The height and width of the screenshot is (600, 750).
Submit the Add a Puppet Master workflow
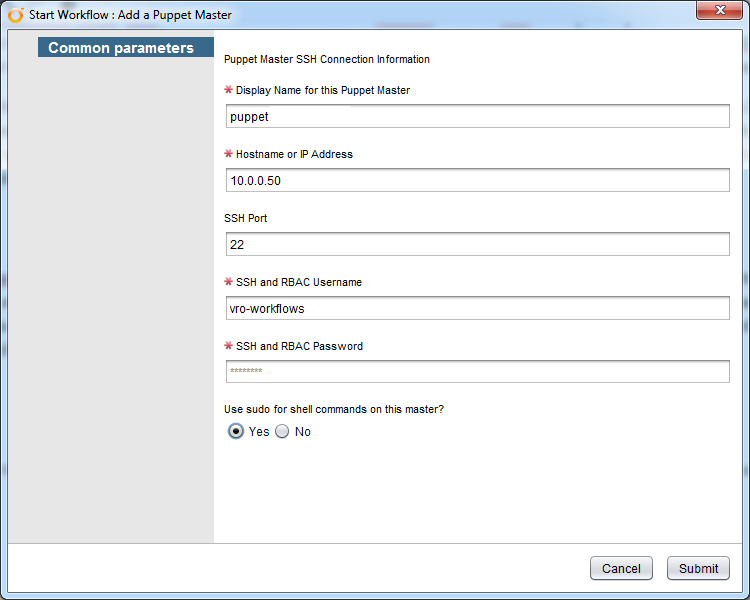click(698, 568)
